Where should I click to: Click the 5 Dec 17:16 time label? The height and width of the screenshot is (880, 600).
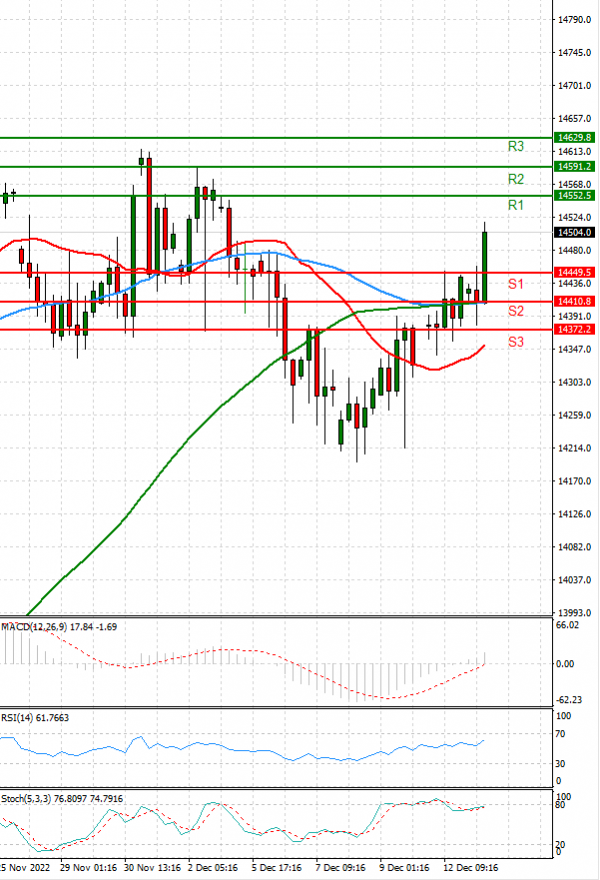(x=277, y=868)
